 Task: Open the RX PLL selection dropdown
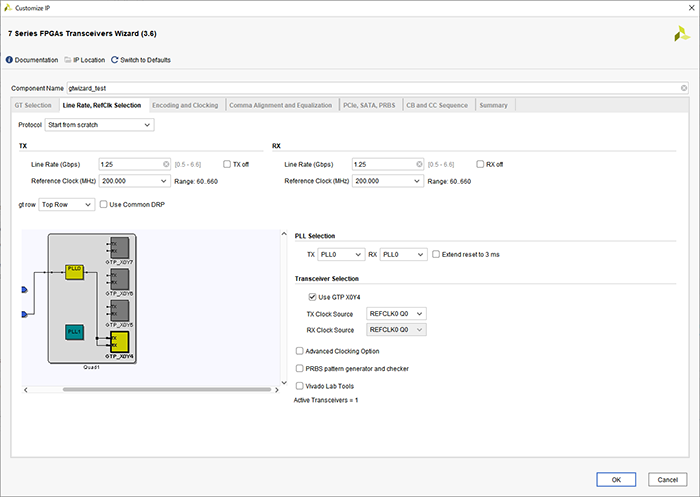(x=403, y=255)
